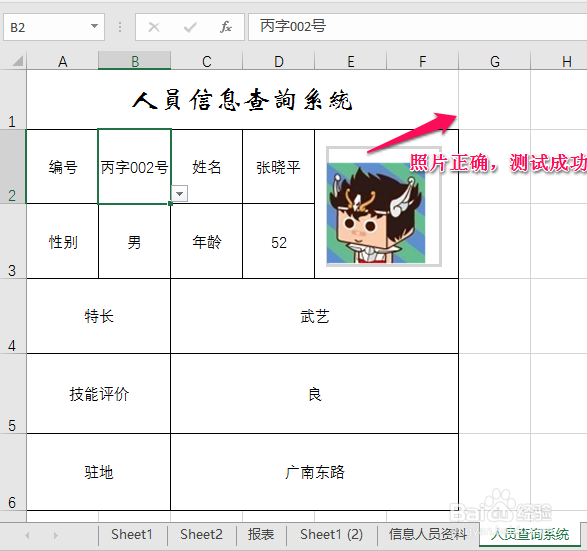The image size is (587, 551).
Task: Select column G header
Action: pos(495,61)
